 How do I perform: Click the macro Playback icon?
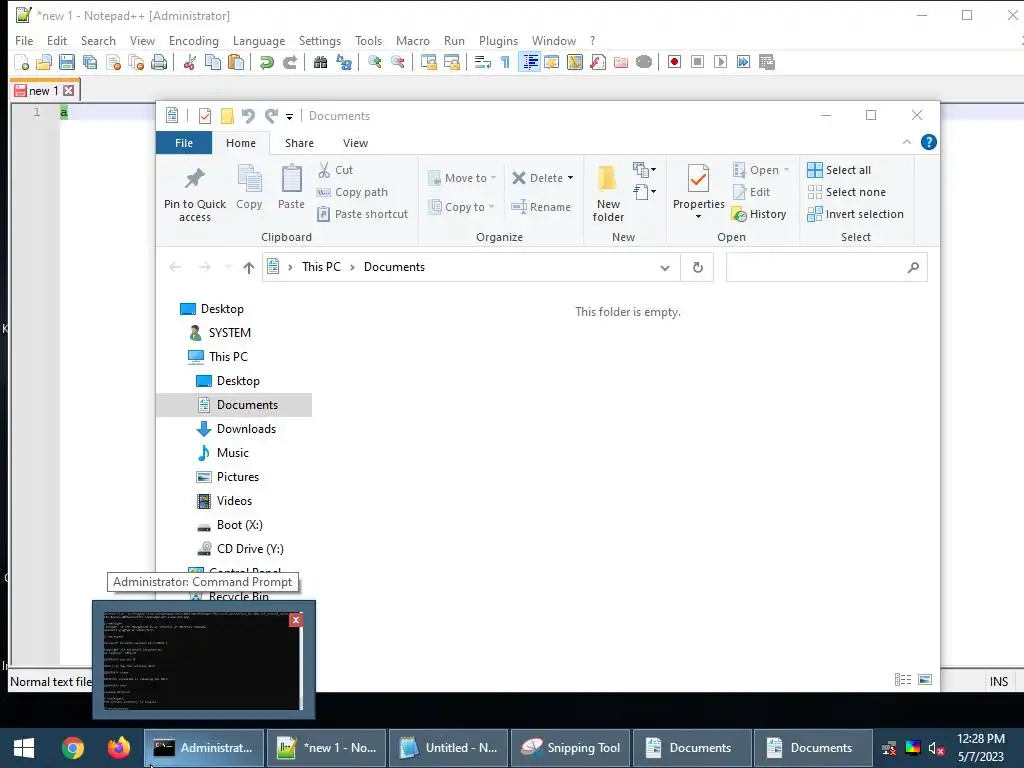[x=720, y=62]
